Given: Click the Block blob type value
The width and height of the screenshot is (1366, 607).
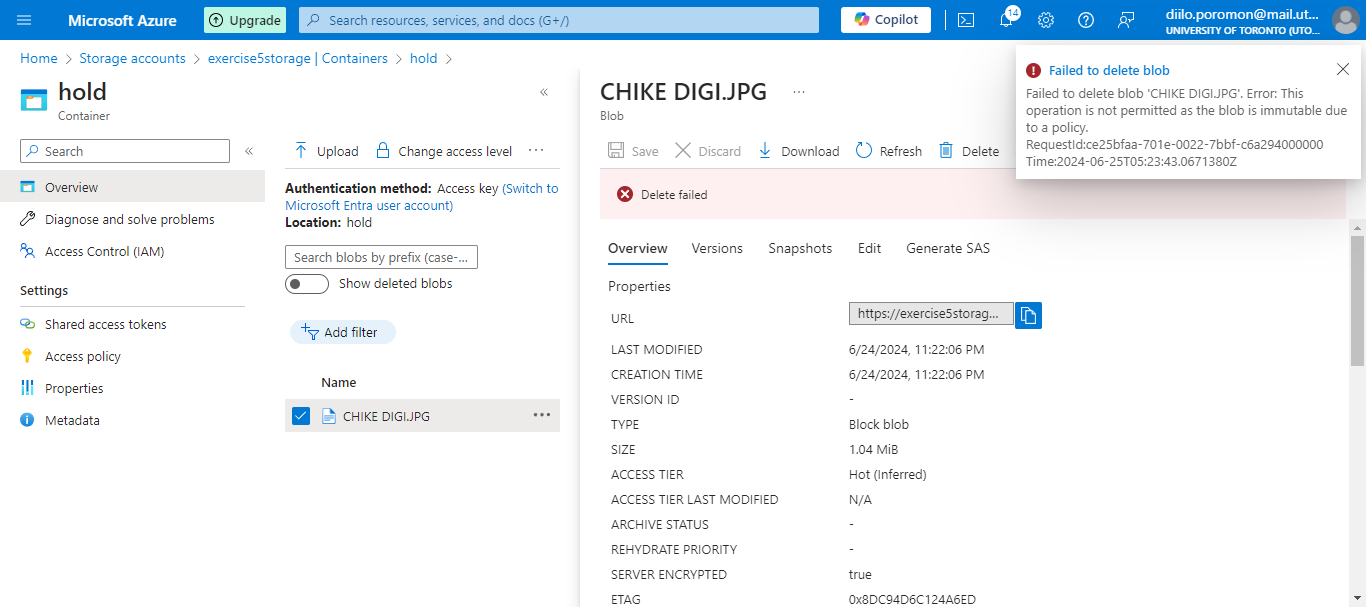Looking at the screenshot, I should coord(879,424).
